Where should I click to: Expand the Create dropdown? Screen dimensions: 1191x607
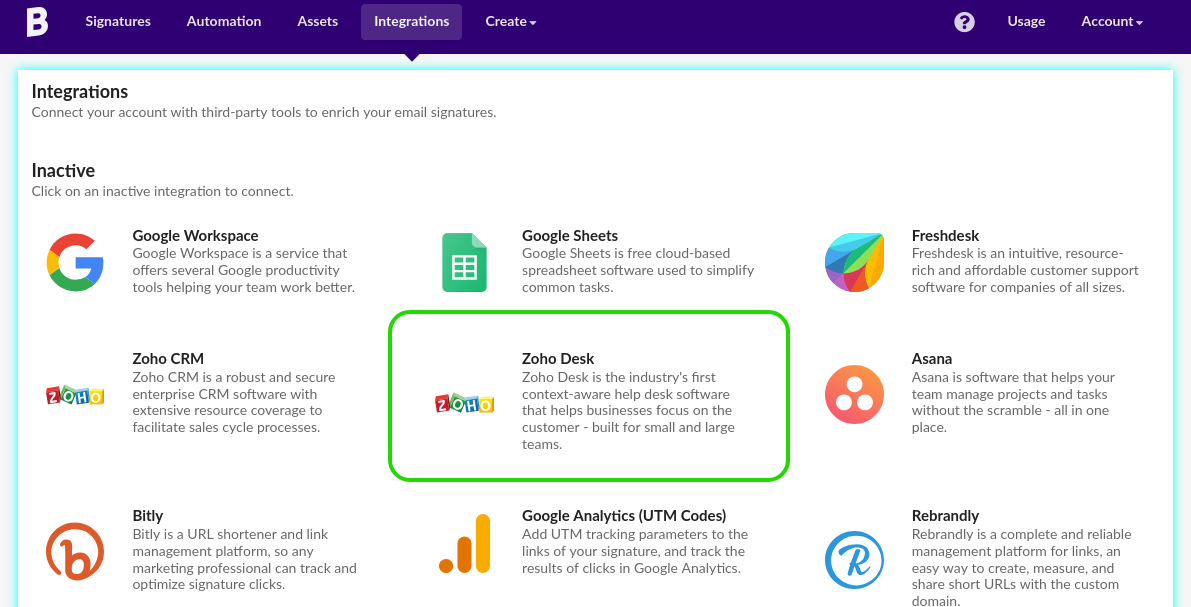click(x=511, y=21)
